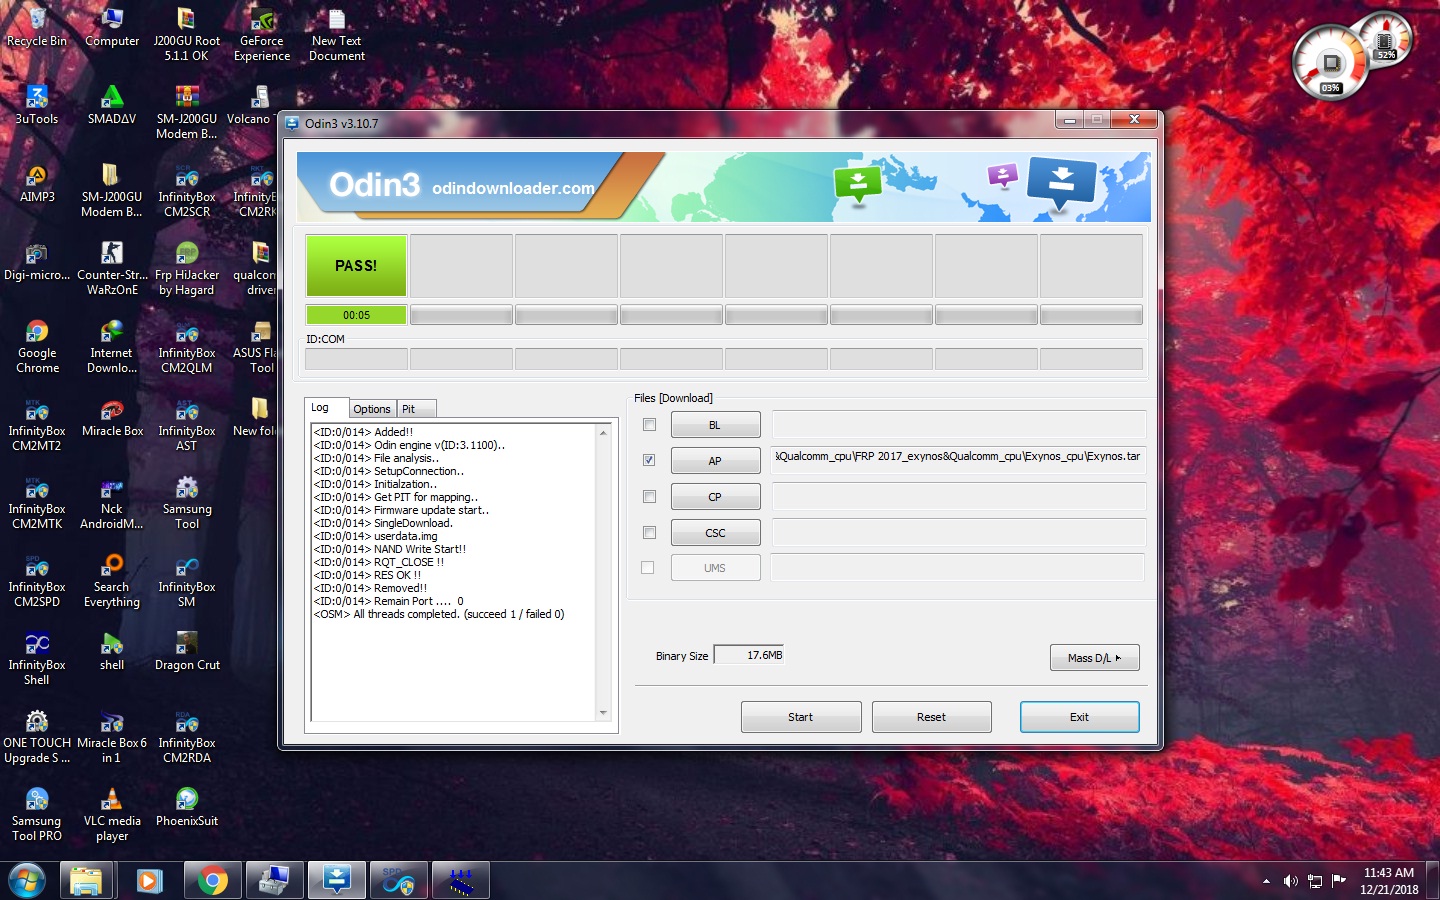Click the taskbar clock showing 11:43 AM
1440x900 pixels.
point(1389,881)
